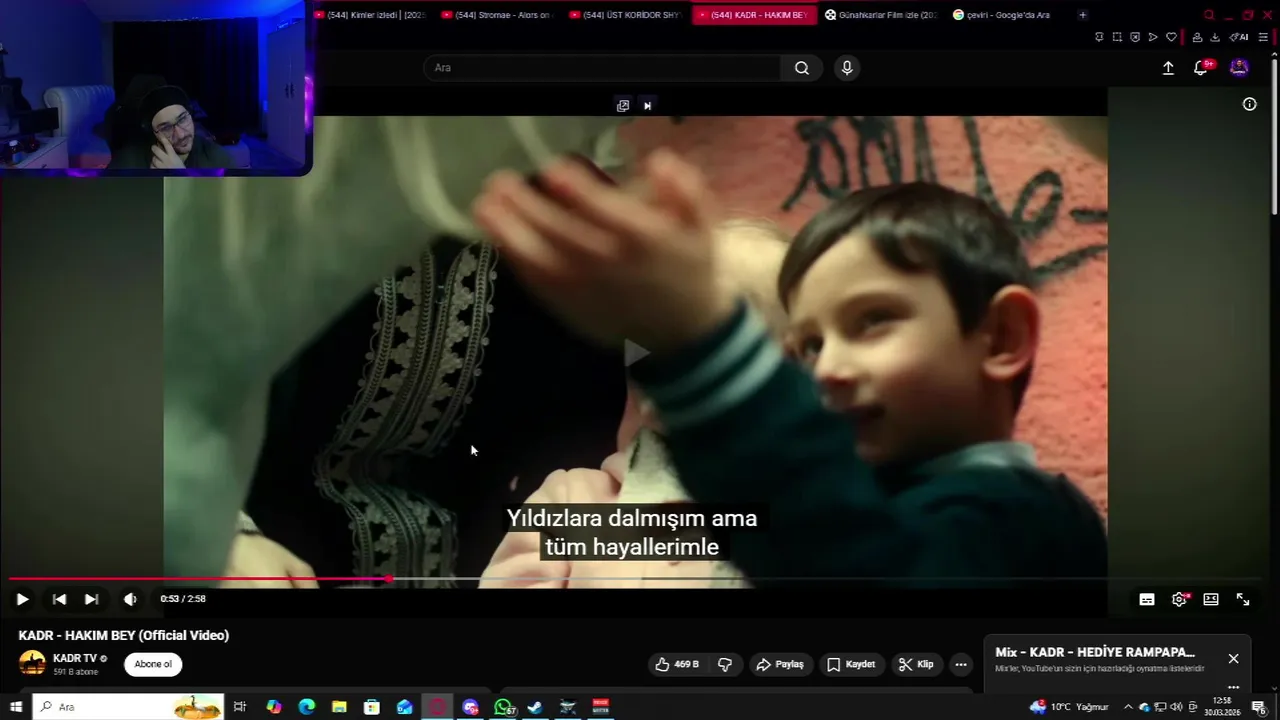Create a clip with Klip button
Image resolution: width=1280 pixels, height=720 pixels.
[916, 664]
